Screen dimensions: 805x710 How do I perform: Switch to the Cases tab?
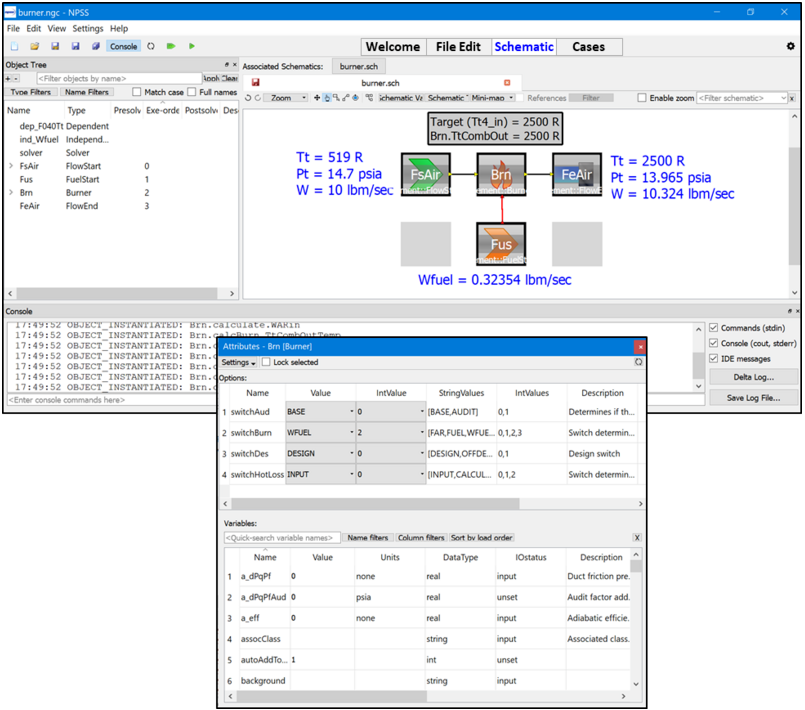pos(588,47)
